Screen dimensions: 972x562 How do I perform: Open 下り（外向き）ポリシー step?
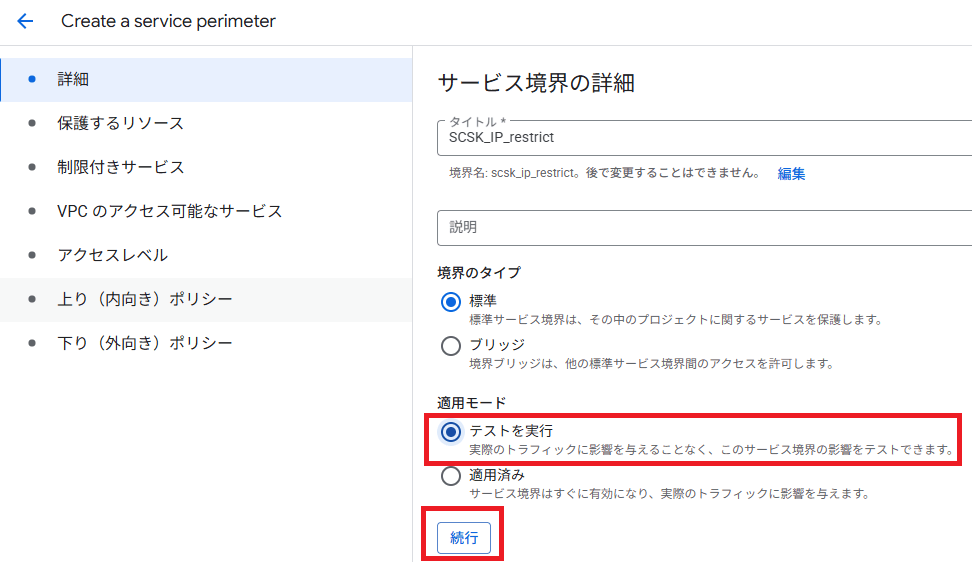(x=144, y=343)
